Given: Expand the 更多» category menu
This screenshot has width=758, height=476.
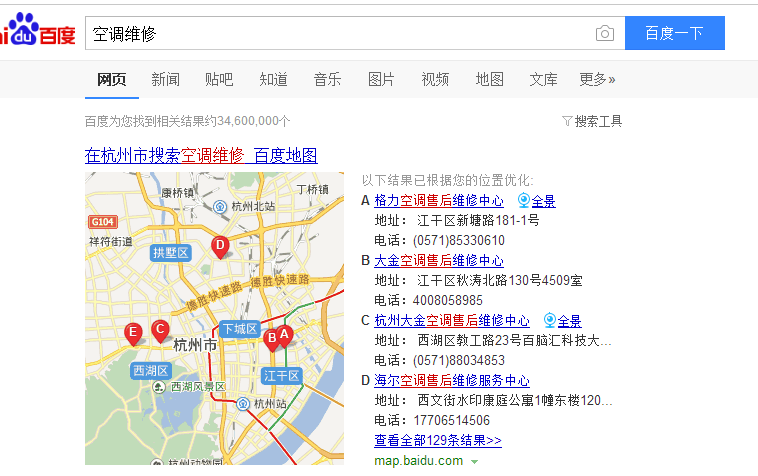Looking at the screenshot, I should point(597,79).
